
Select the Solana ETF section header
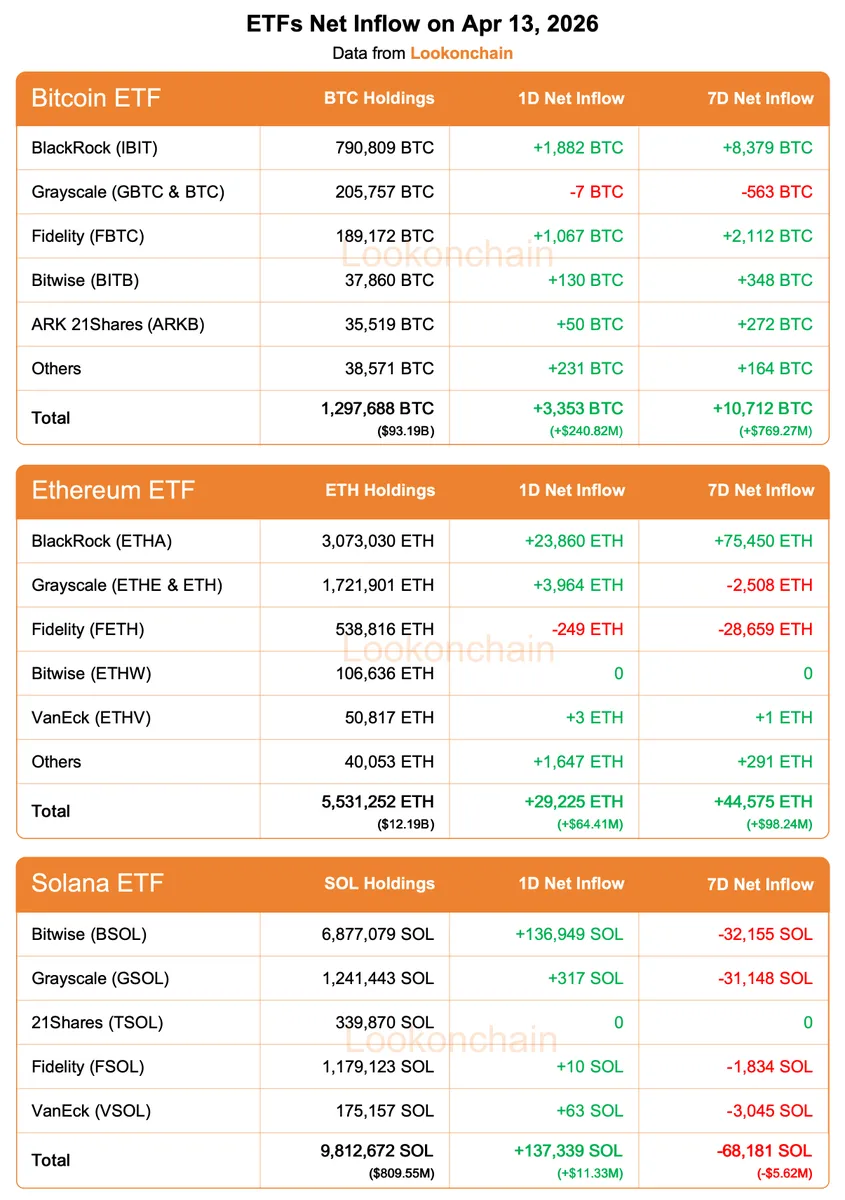click(97, 883)
